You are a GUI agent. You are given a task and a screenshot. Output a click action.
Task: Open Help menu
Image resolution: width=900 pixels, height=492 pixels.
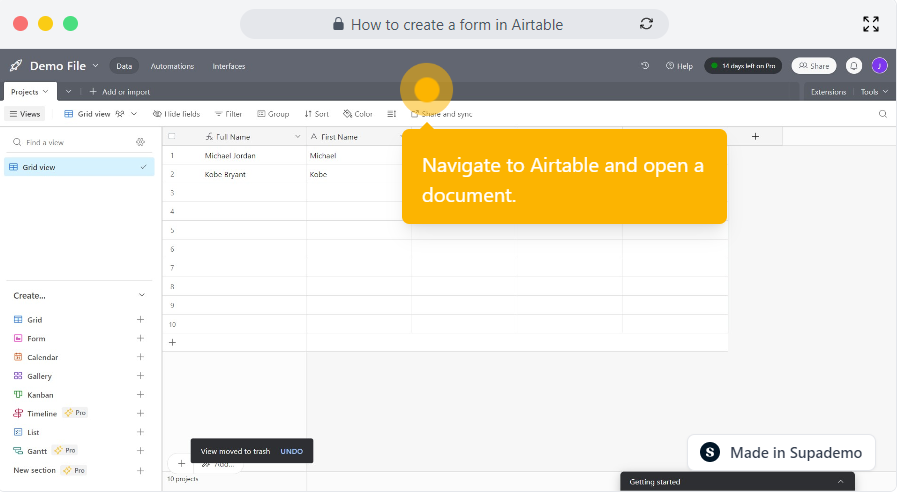pyautogui.click(x=679, y=66)
